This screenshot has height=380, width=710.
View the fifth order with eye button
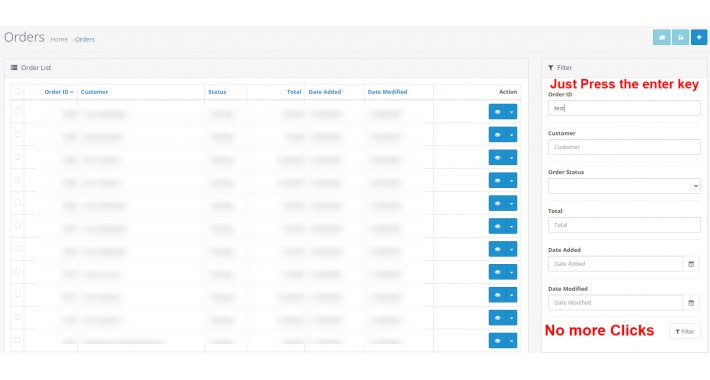497,203
